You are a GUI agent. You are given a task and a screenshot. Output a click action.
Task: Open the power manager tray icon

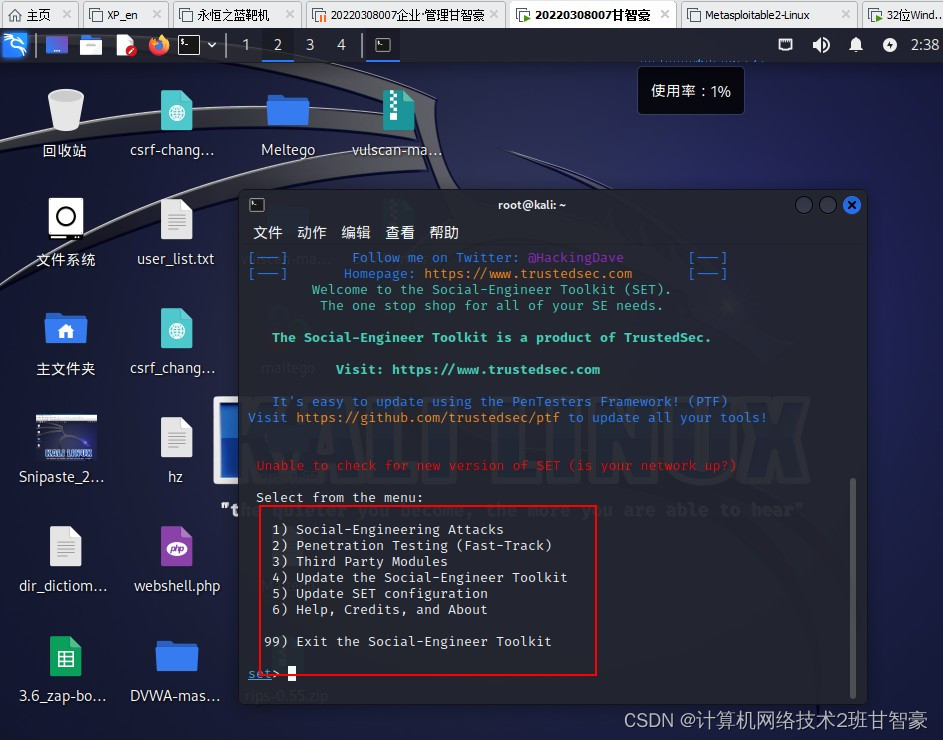click(x=890, y=45)
